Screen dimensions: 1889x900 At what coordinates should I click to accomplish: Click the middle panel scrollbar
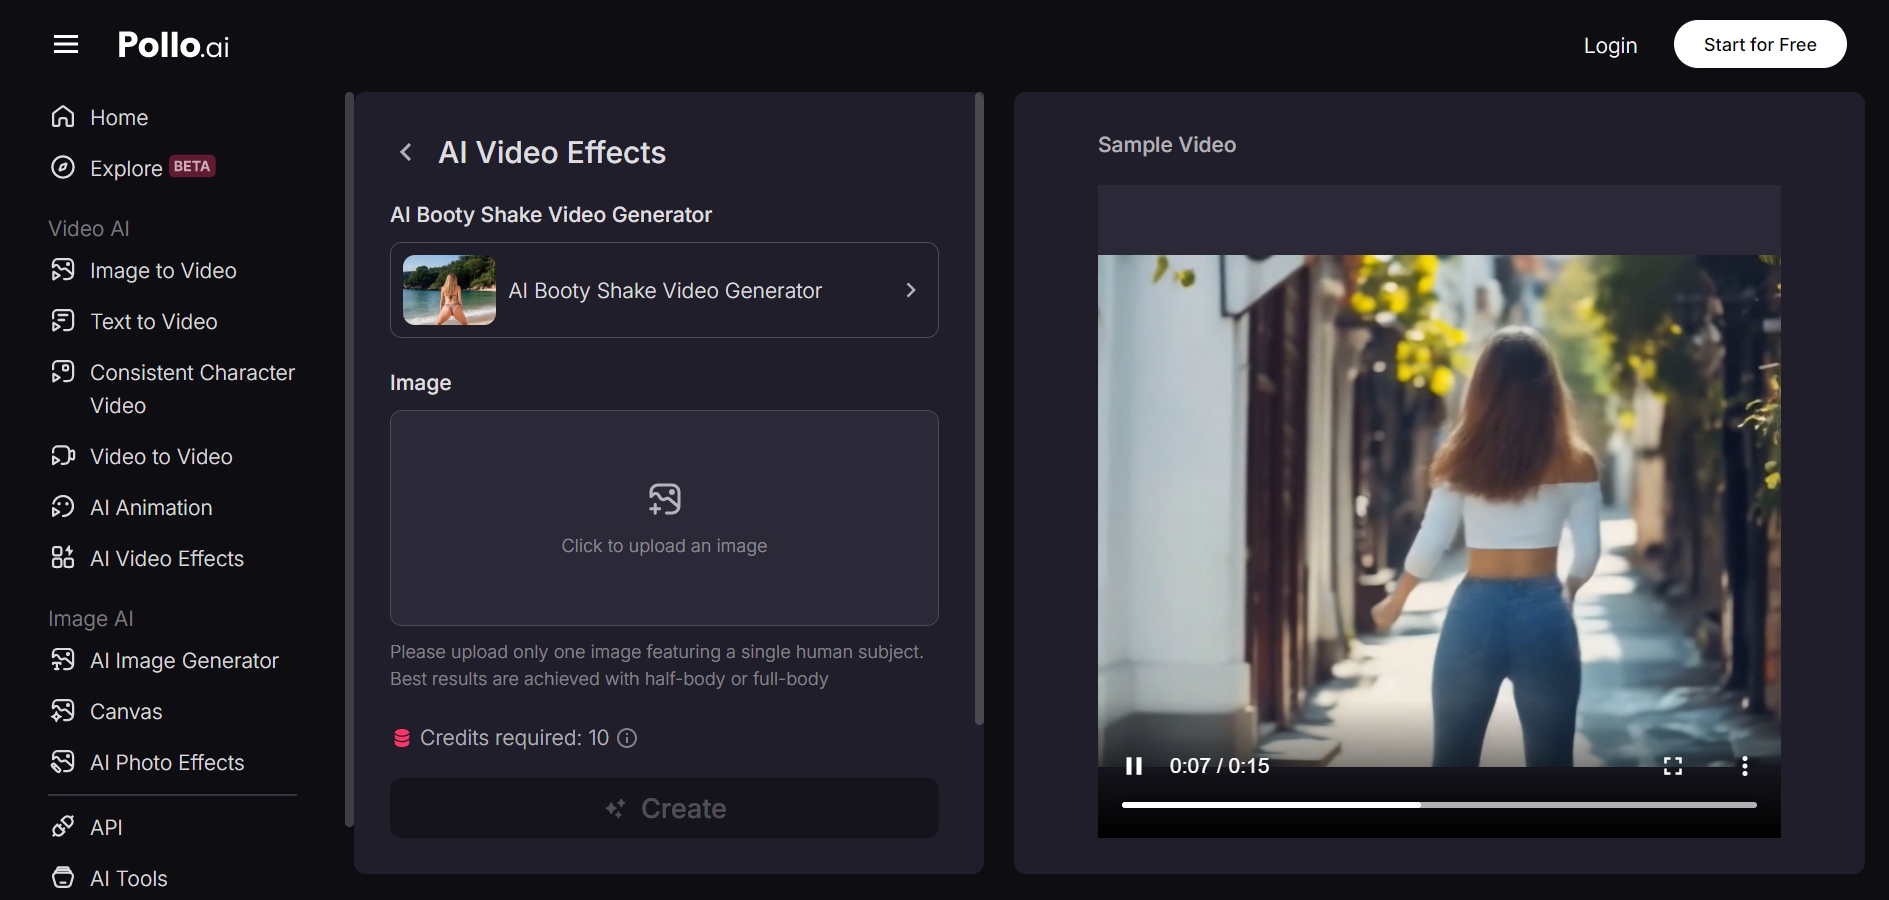979,408
